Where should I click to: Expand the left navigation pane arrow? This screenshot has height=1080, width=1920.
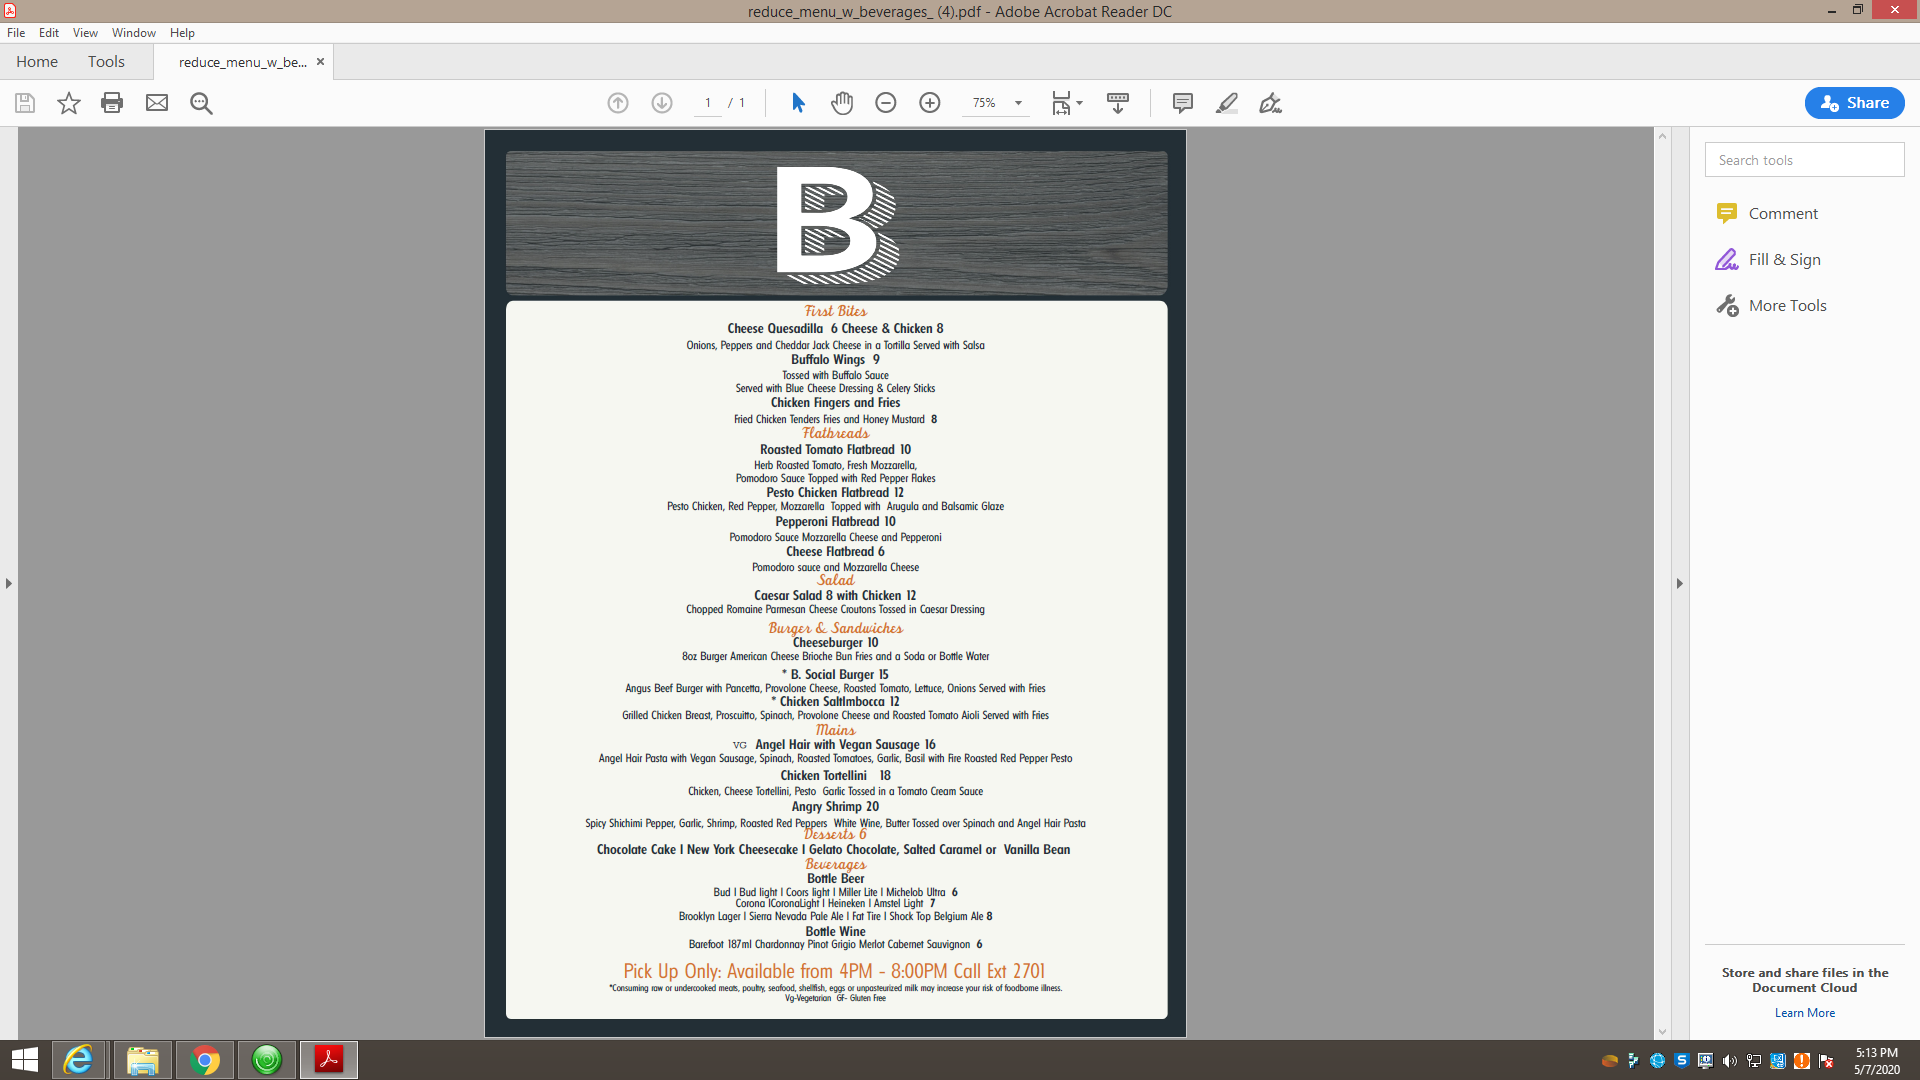(x=9, y=583)
